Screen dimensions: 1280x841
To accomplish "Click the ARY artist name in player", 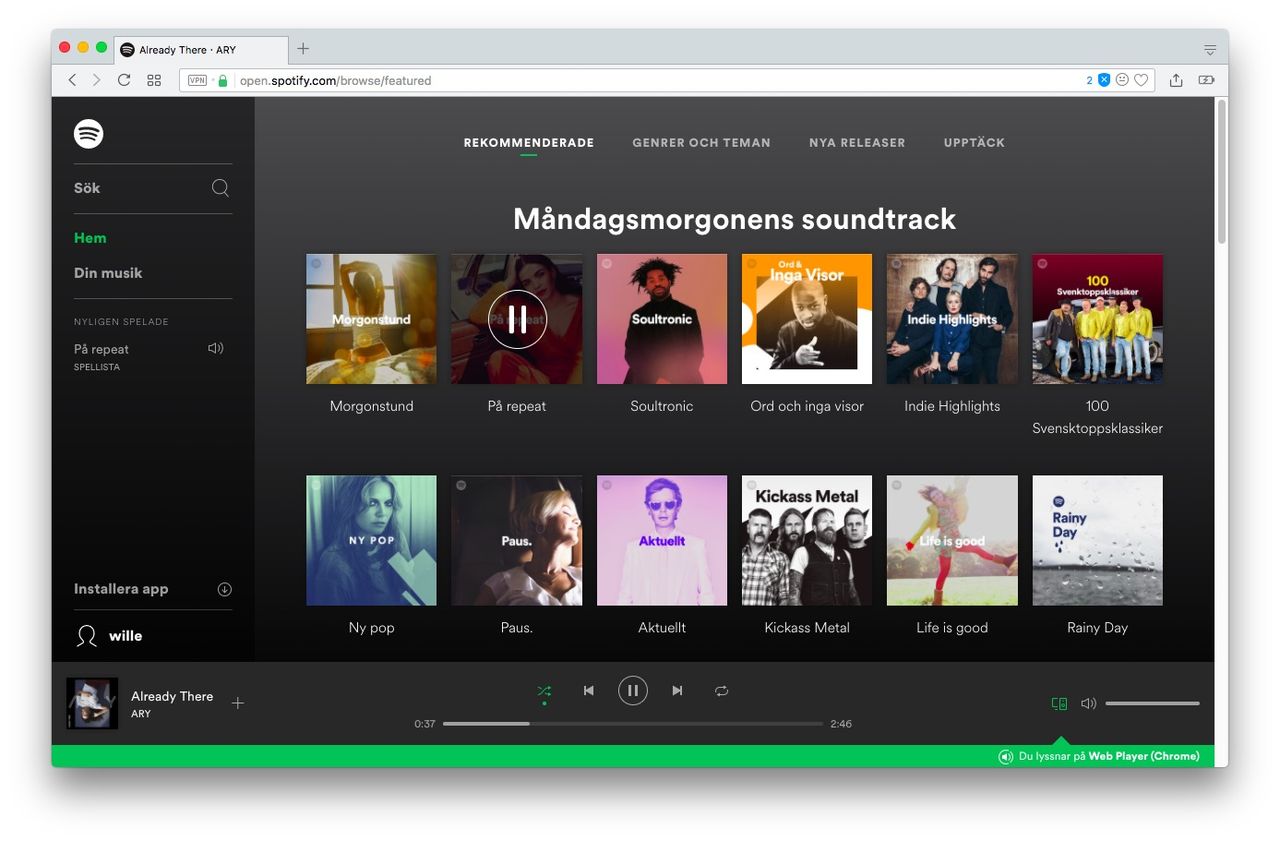I will click(x=141, y=714).
